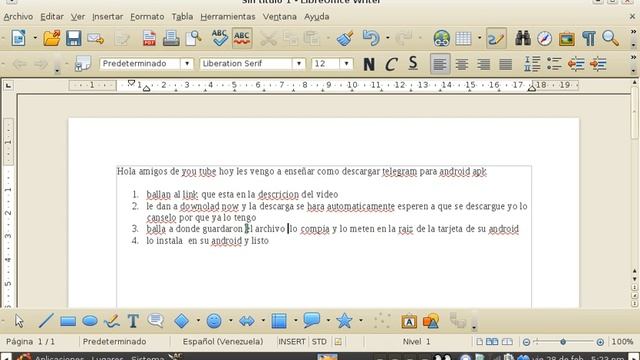640x360 pixels.
Task: Increase paragraph indent
Action: click(x=598, y=64)
